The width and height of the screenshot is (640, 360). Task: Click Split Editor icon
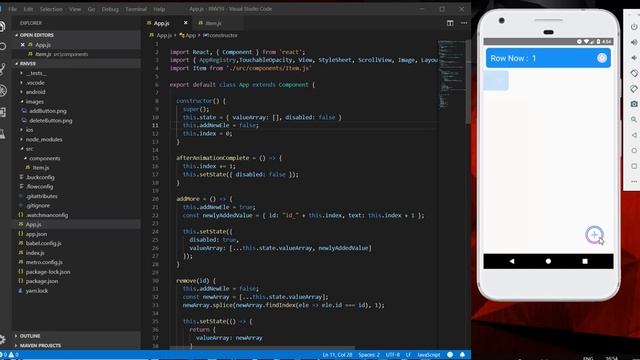450,23
